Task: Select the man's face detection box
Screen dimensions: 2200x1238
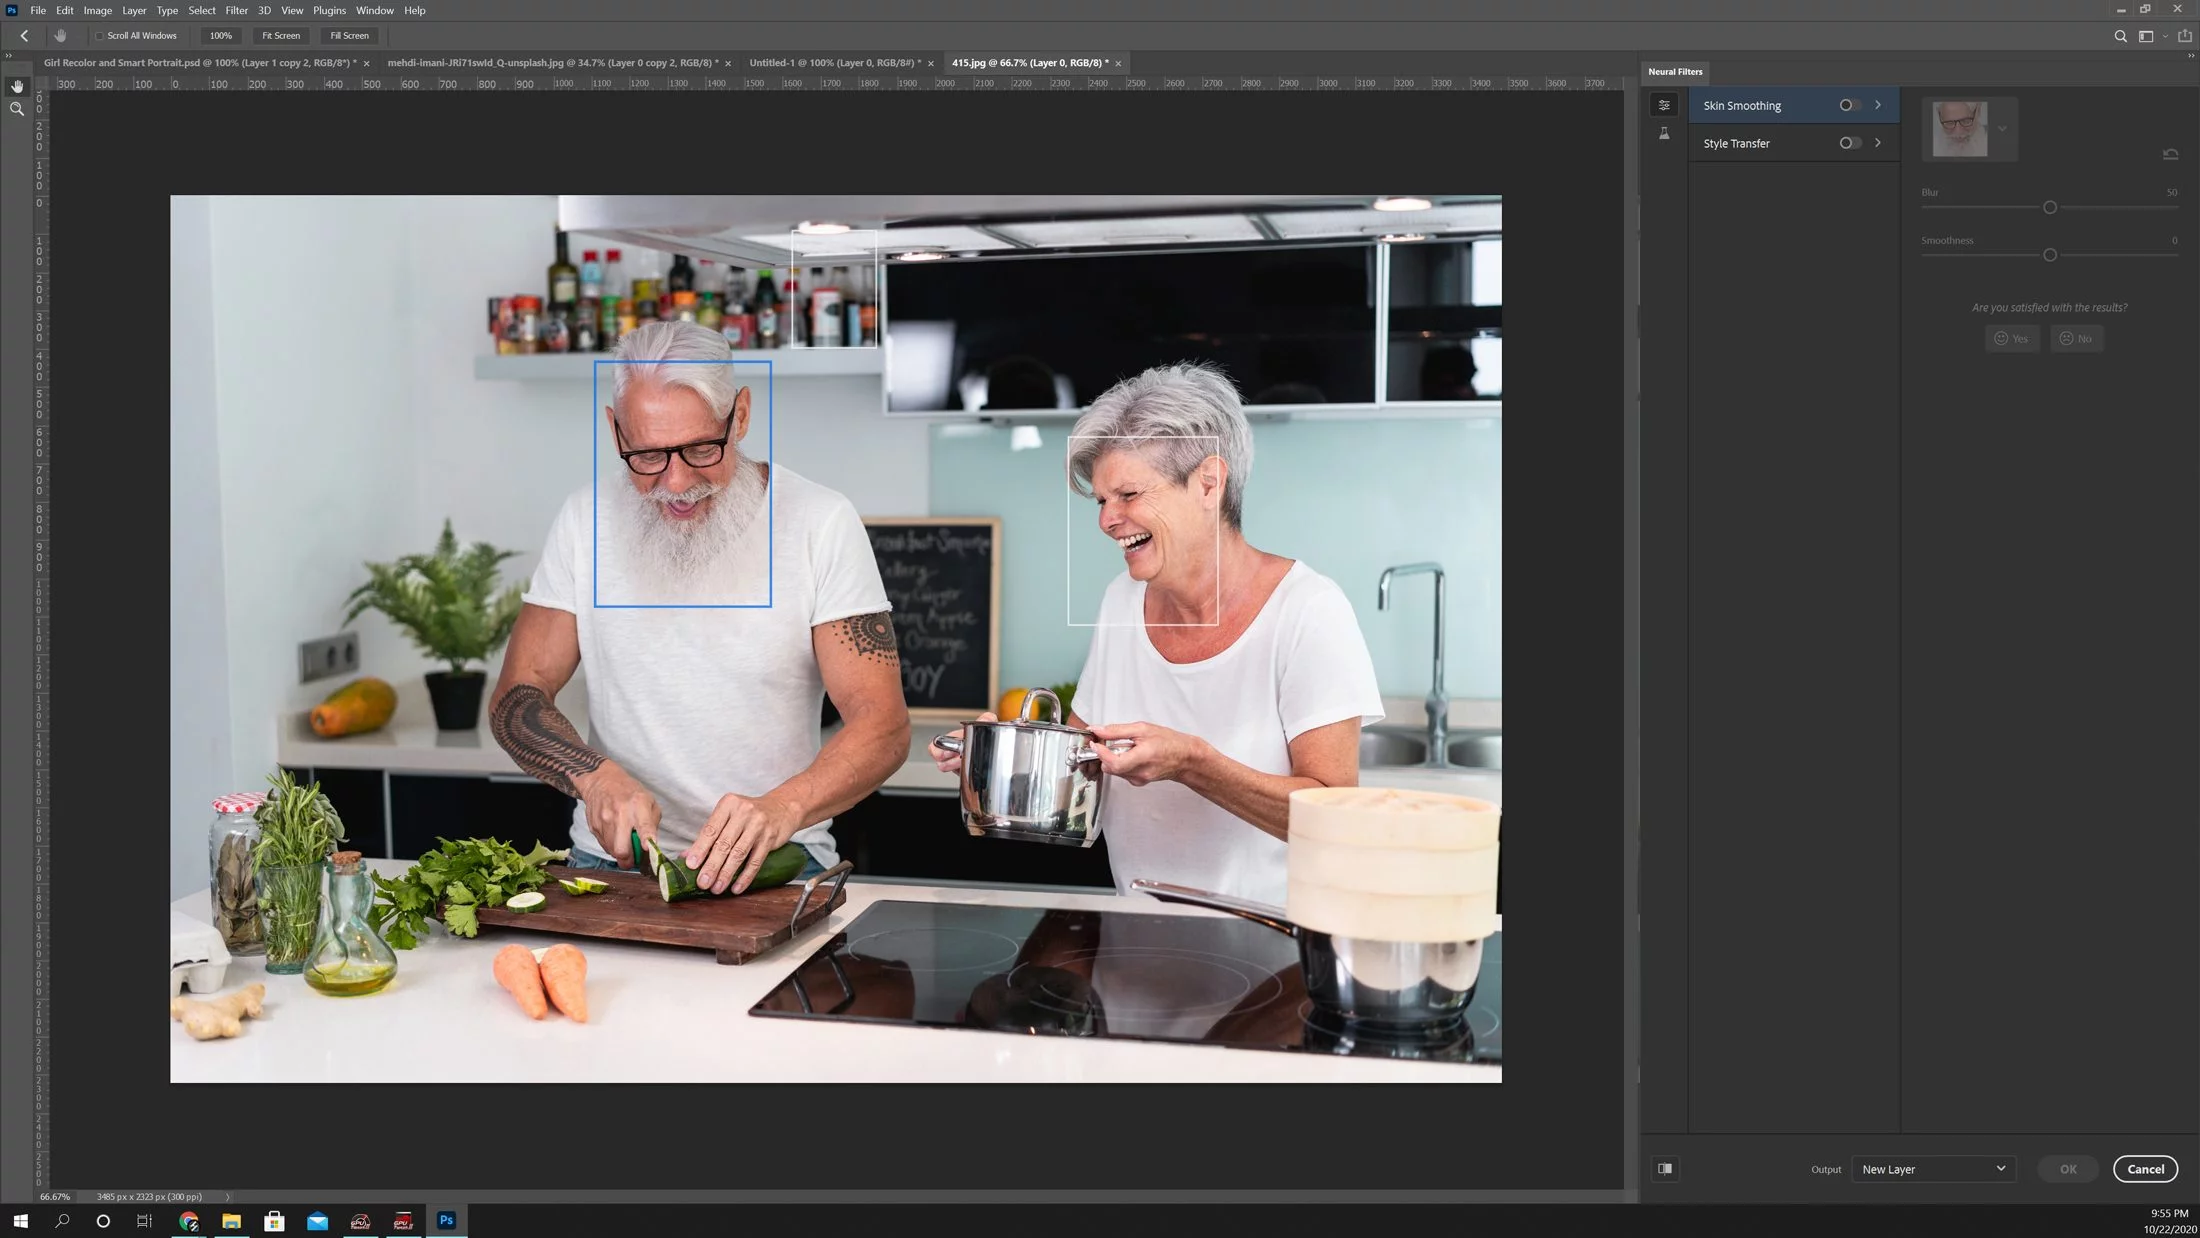Action: pyautogui.click(x=683, y=484)
